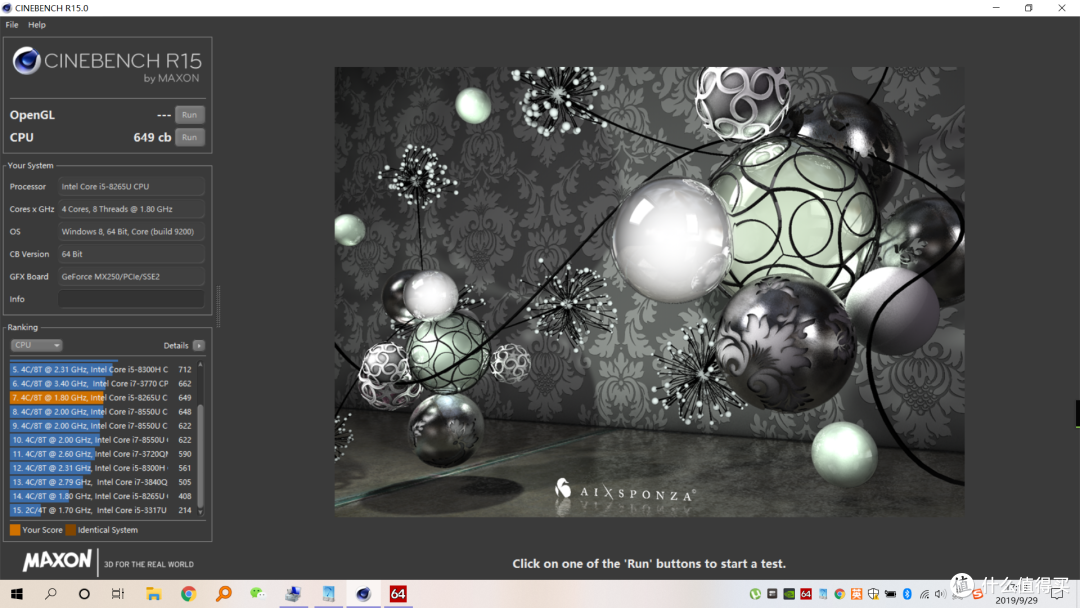Click the empty Info field
The width and height of the screenshot is (1080, 608).
(x=131, y=299)
